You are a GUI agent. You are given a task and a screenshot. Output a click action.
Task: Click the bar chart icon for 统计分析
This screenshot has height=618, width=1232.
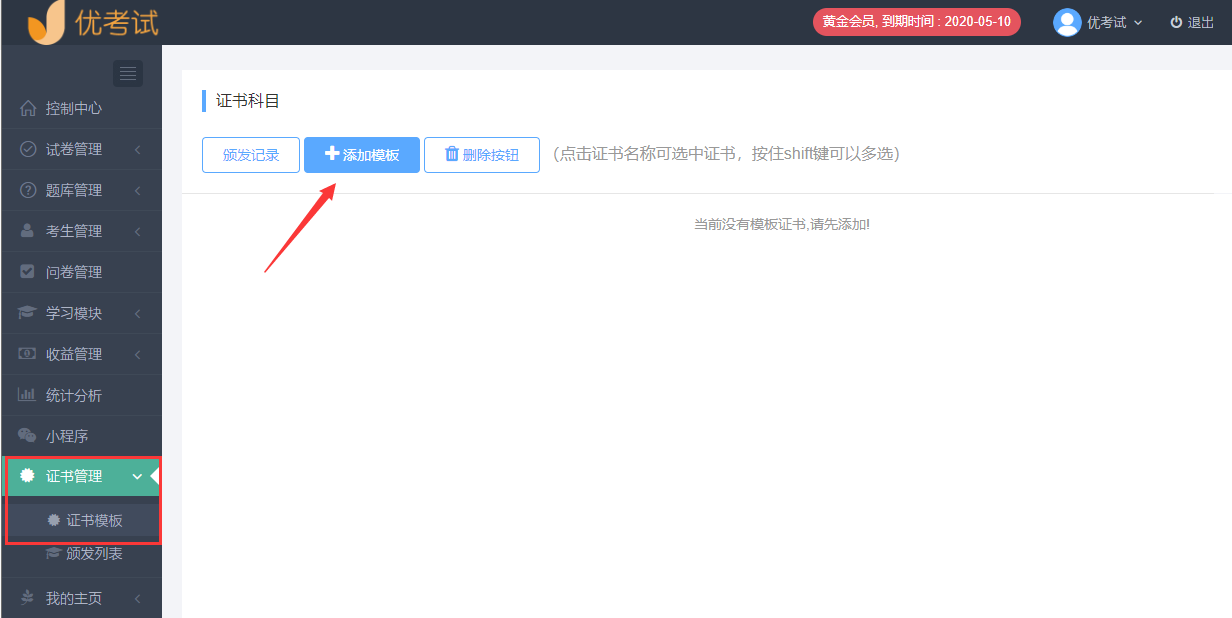point(28,395)
